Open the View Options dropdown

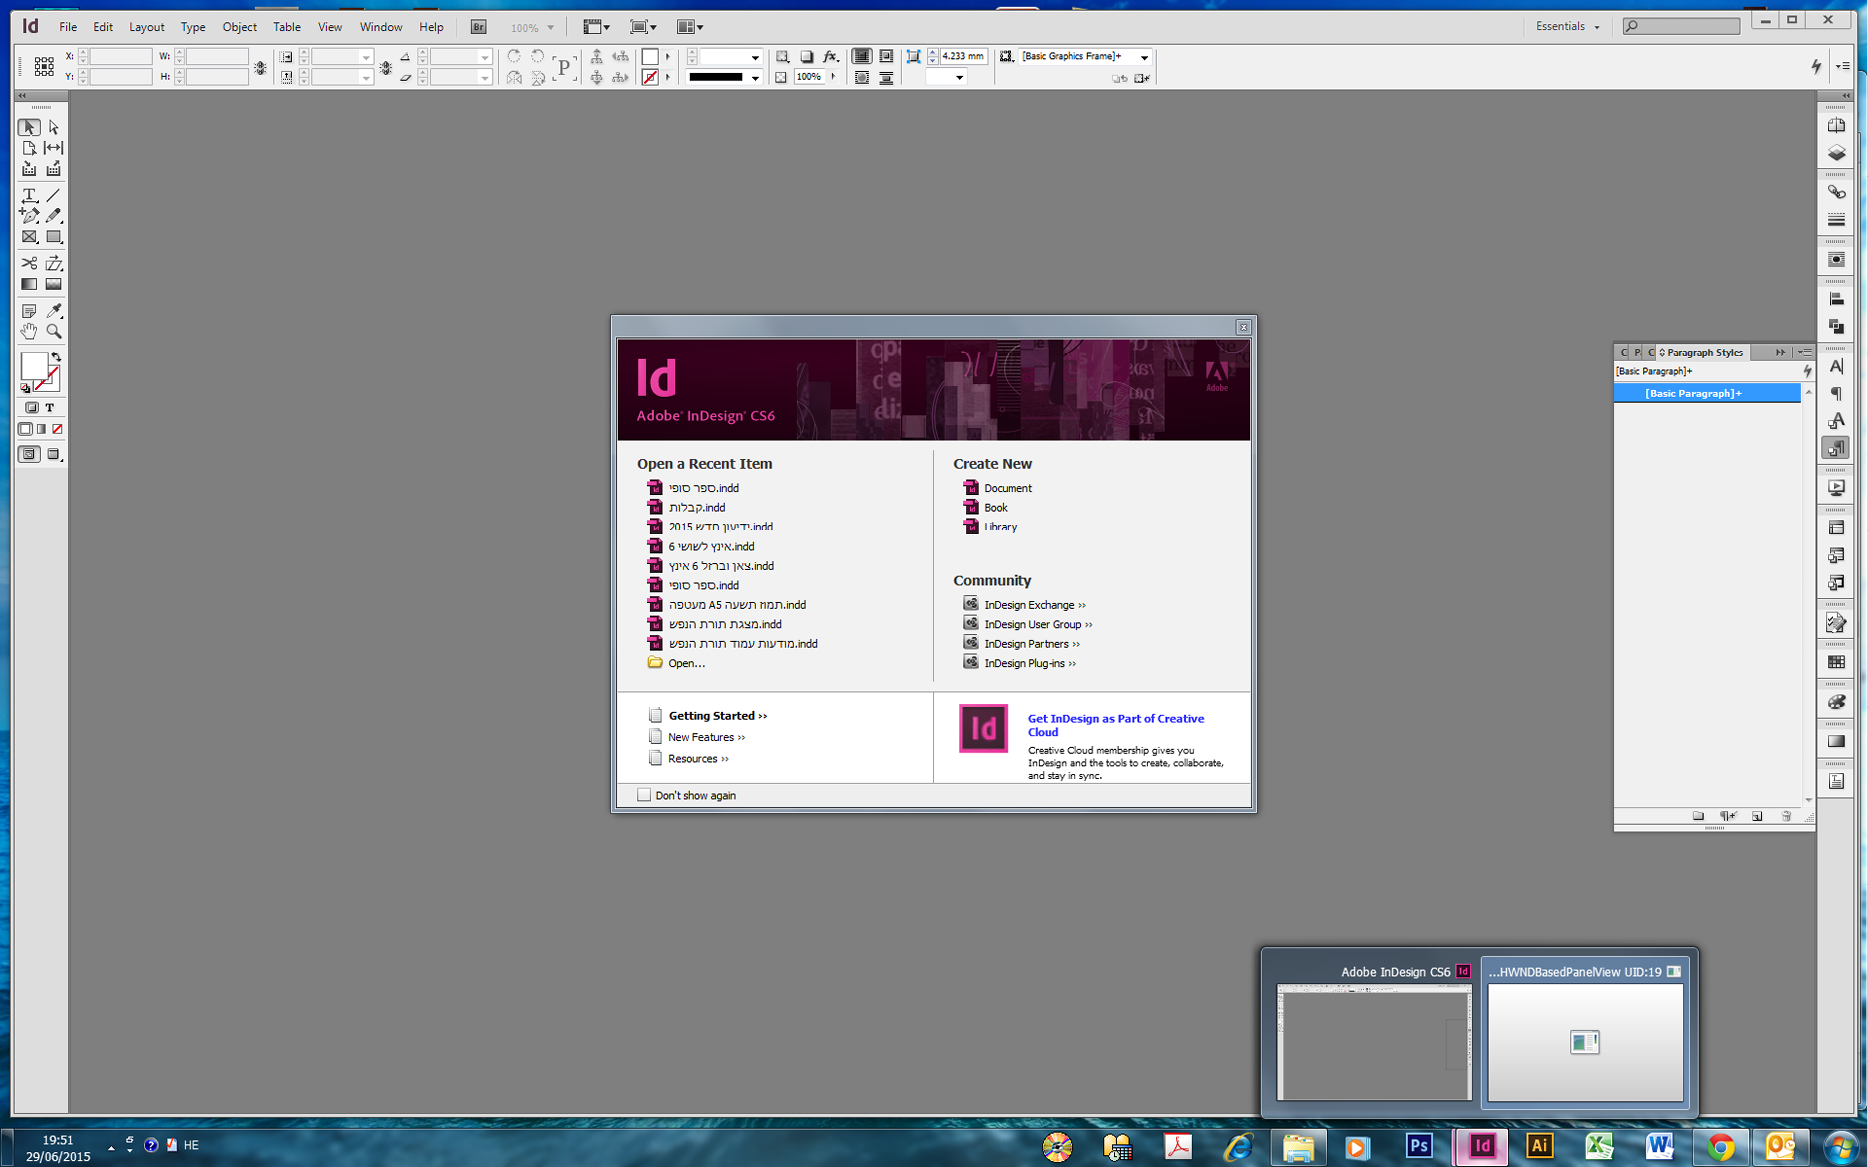(x=596, y=27)
